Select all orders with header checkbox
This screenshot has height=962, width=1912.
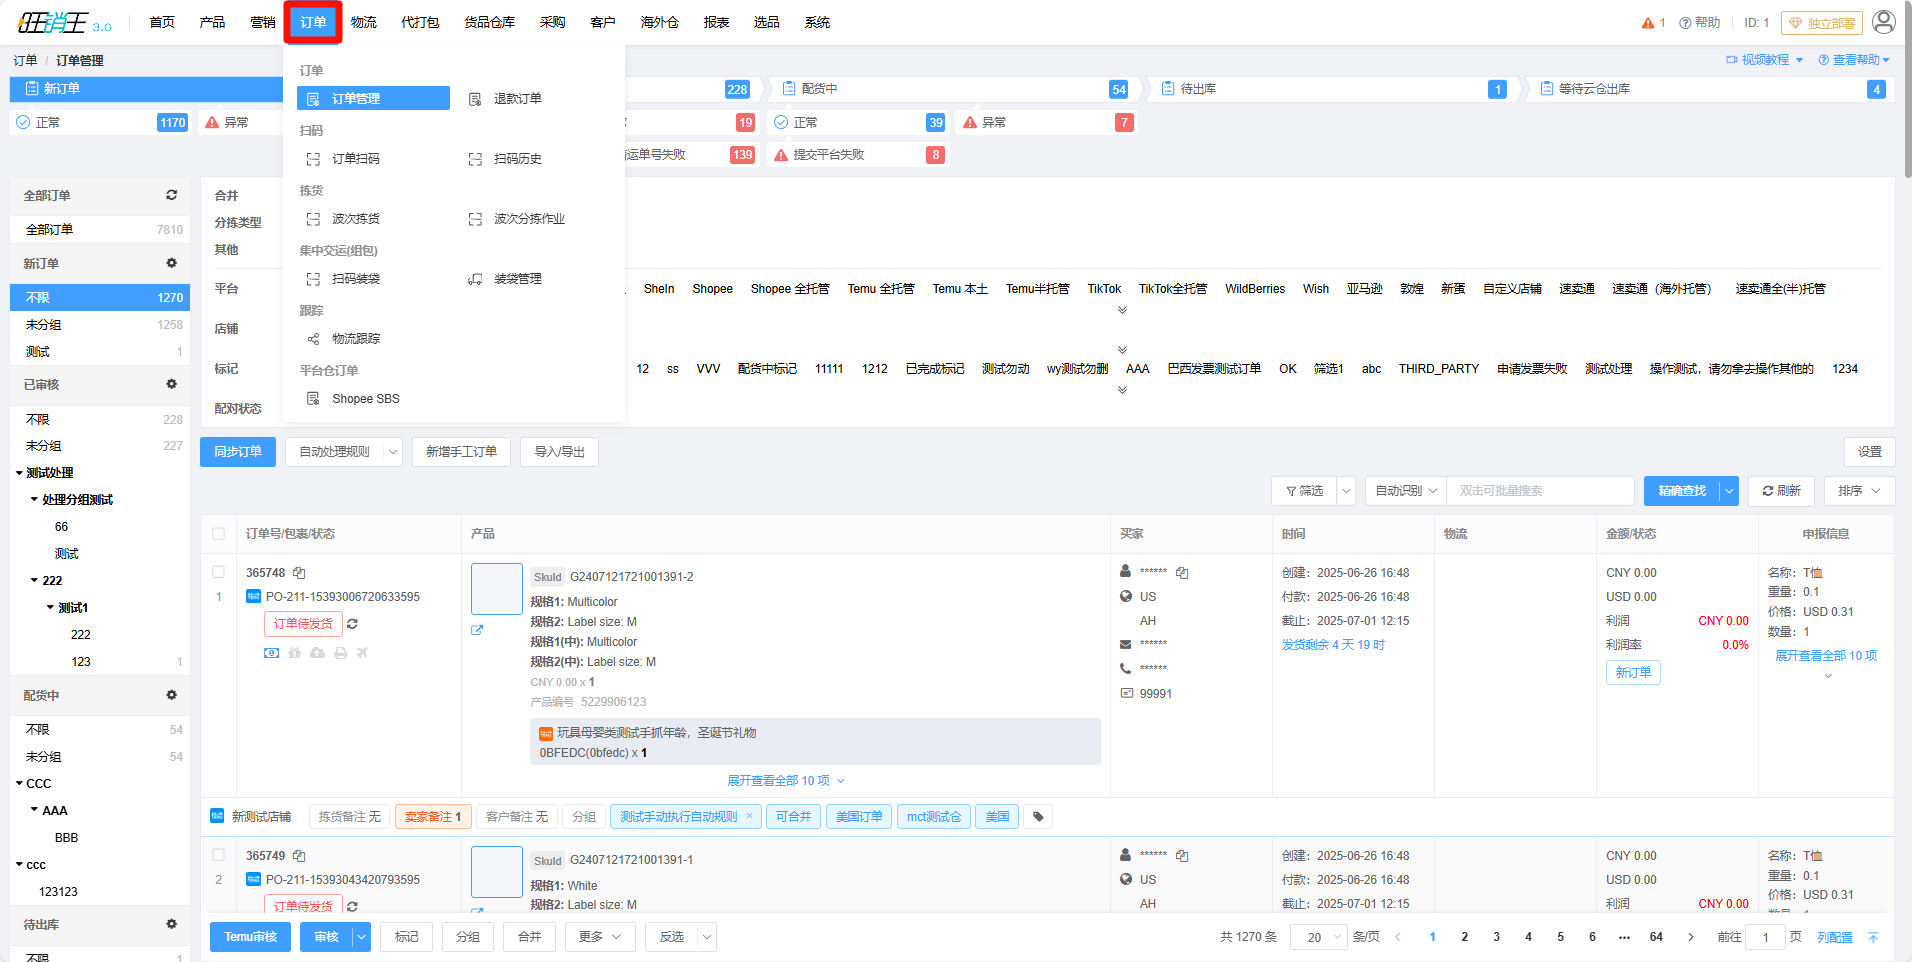(x=218, y=534)
